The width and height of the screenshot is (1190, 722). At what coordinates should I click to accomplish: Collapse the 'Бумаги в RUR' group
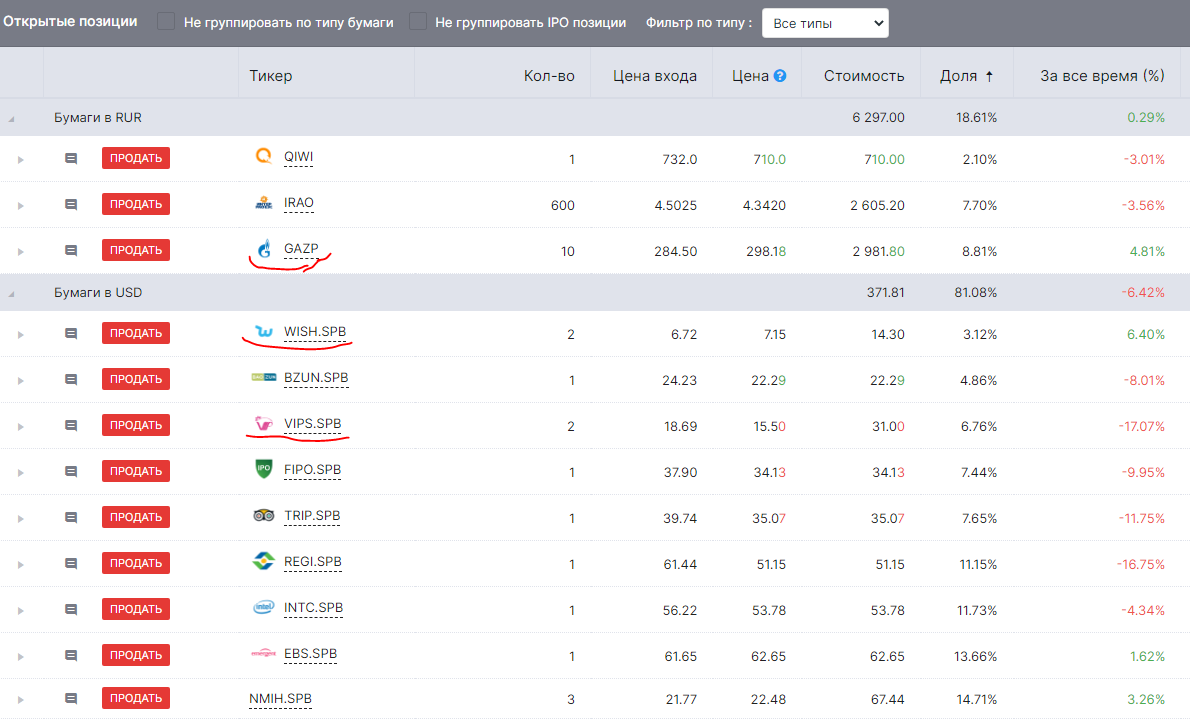pos(11,118)
